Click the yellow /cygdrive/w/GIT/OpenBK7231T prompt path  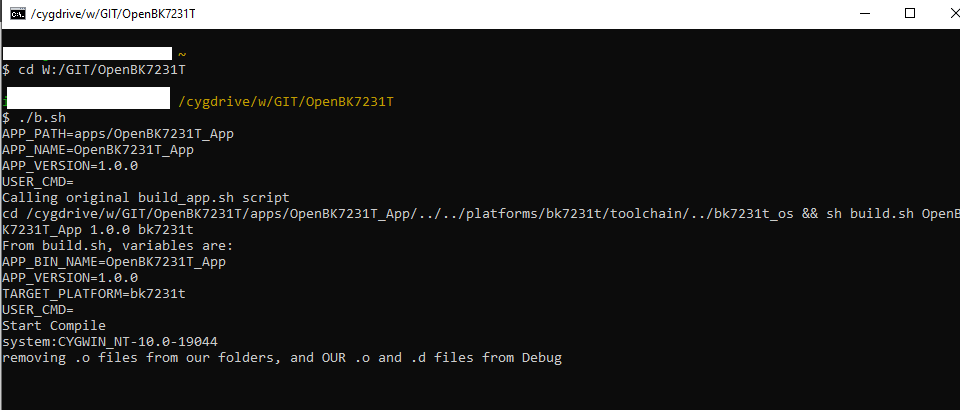[x=285, y=102]
